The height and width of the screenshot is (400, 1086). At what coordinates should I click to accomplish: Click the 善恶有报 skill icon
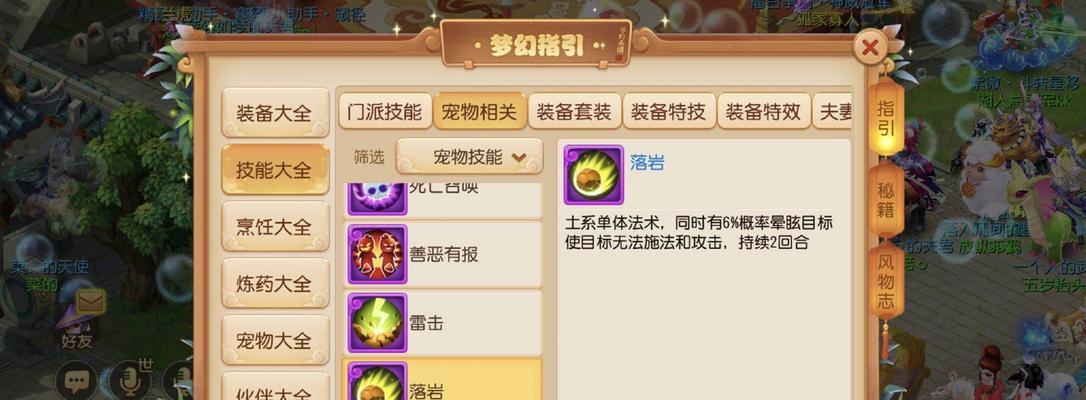click(x=377, y=254)
